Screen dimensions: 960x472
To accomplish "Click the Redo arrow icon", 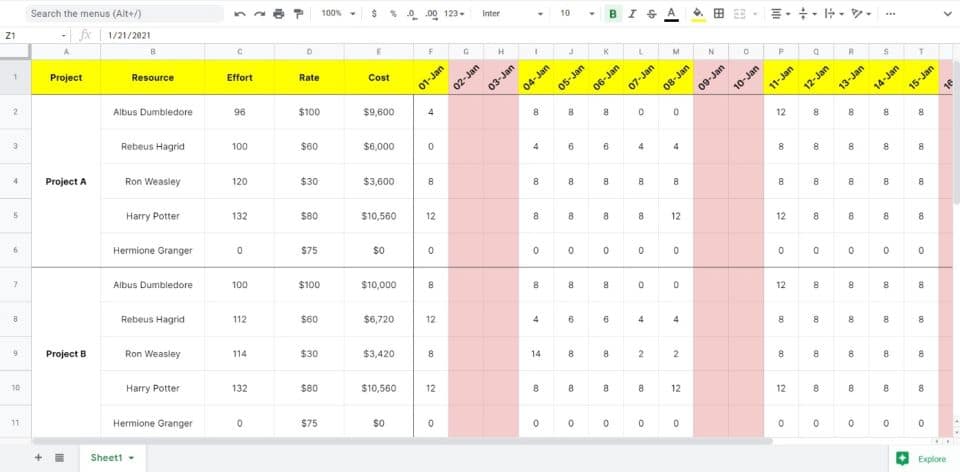I will (x=260, y=13).
